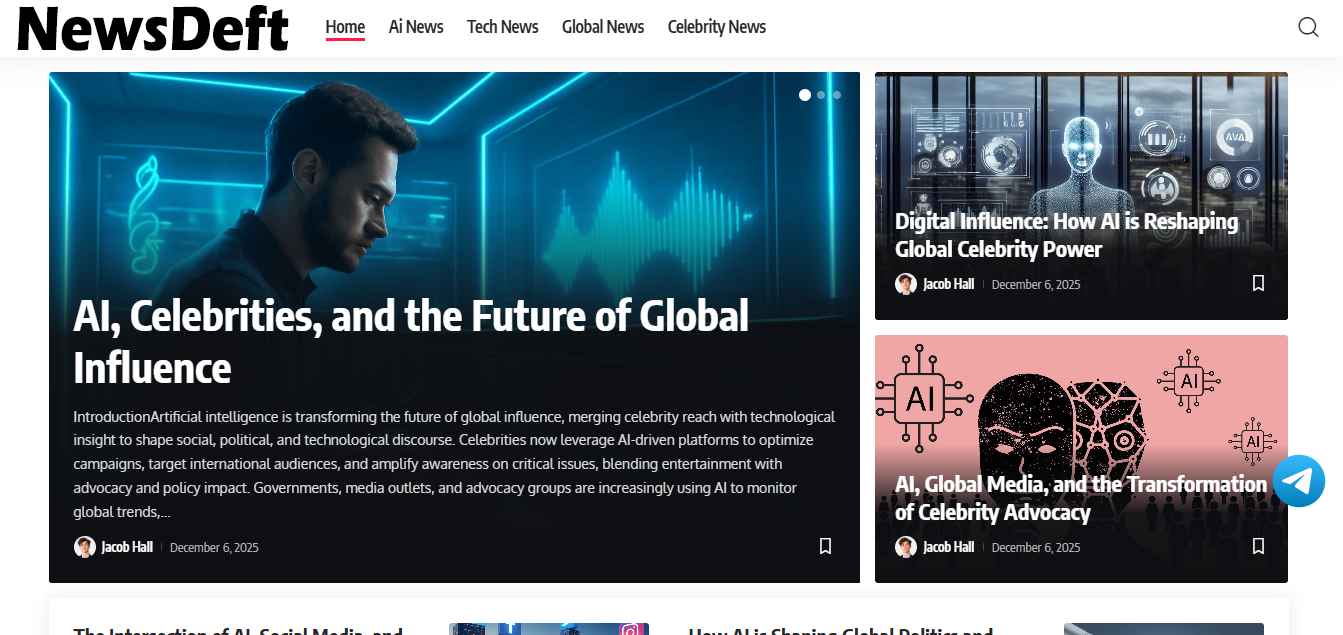
Task: Click the author avatar on the 'Digital Influence' card
Action: point(906,284)
